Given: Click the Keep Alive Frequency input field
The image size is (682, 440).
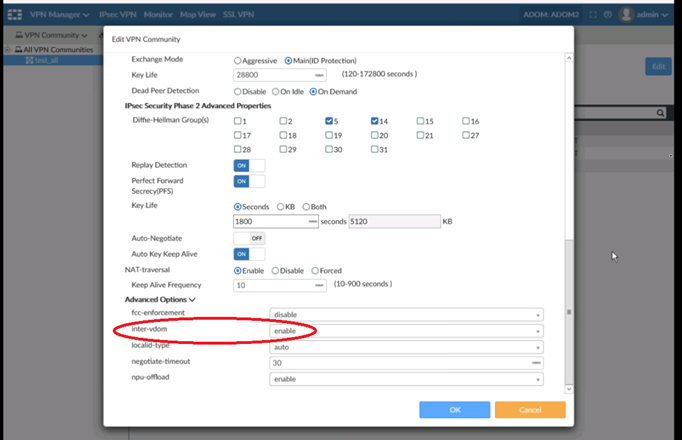Looking at the screenshot, I should [x=279, y=285].
